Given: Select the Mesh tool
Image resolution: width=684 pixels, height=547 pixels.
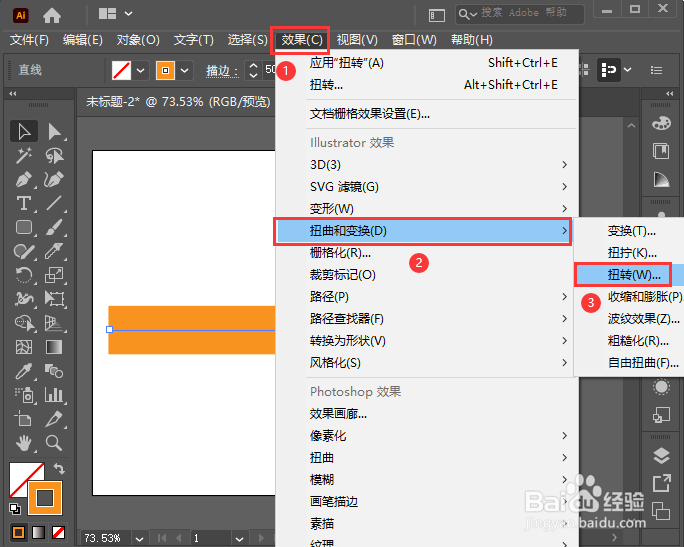Looking at the screenshot, I should [x=24, y=347].
